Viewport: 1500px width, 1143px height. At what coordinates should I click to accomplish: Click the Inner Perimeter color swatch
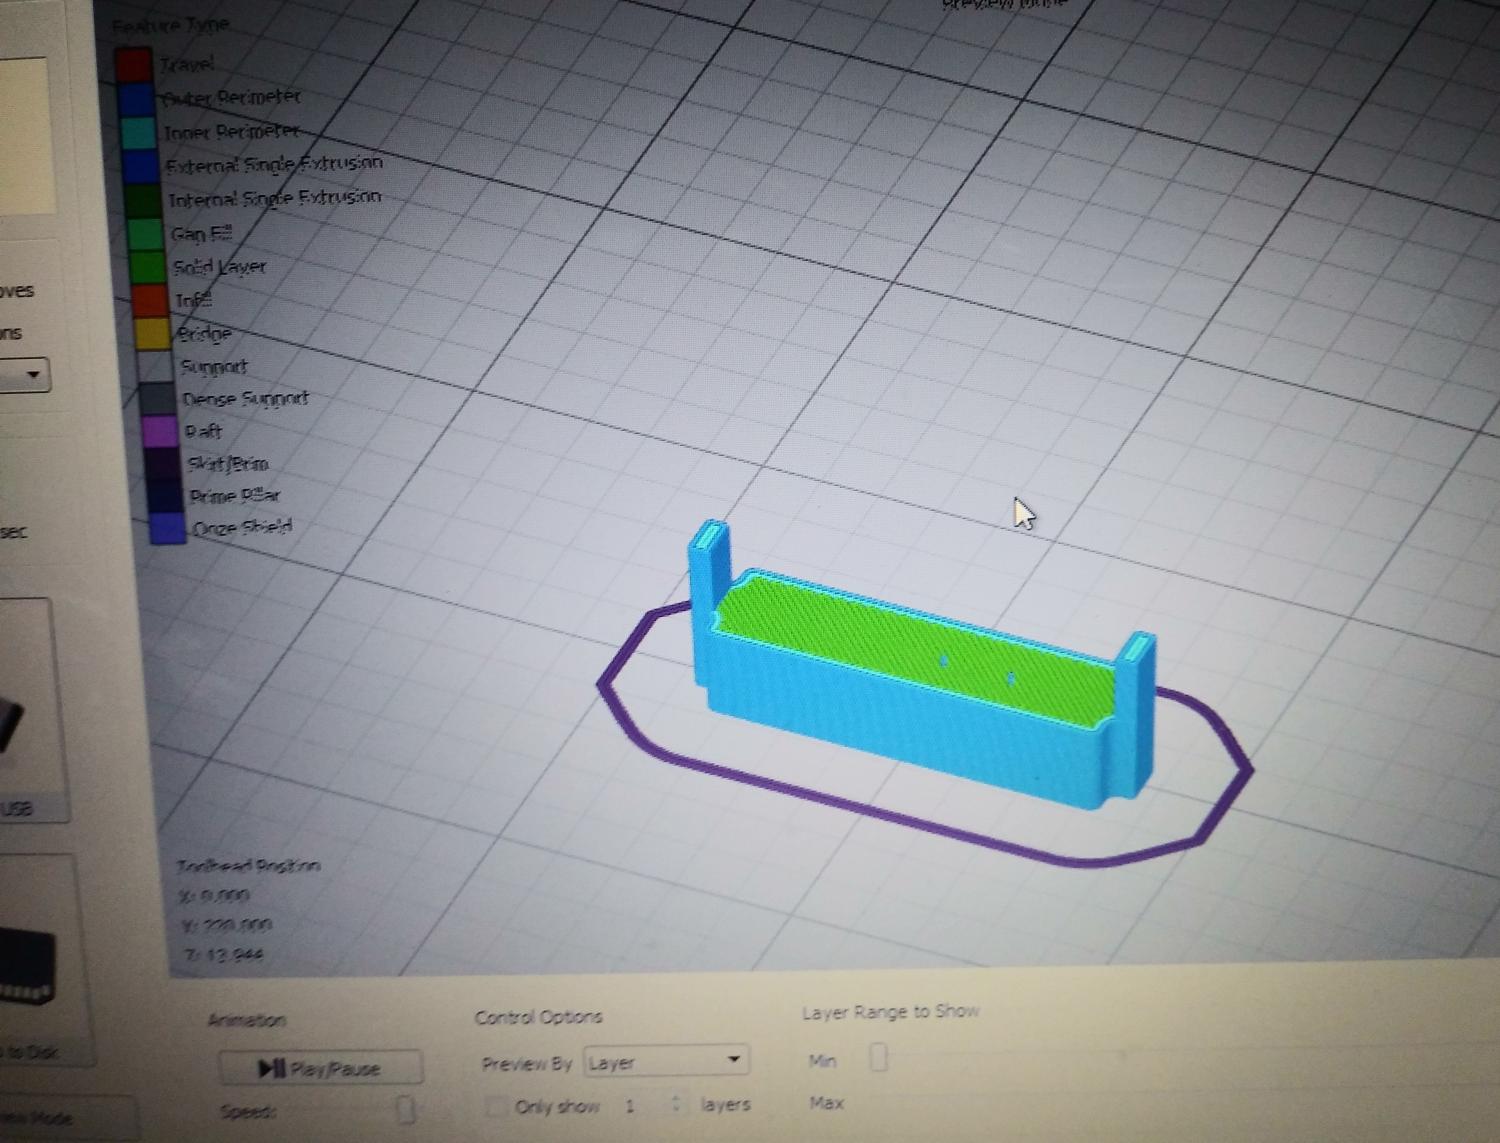tap(138, 132)
